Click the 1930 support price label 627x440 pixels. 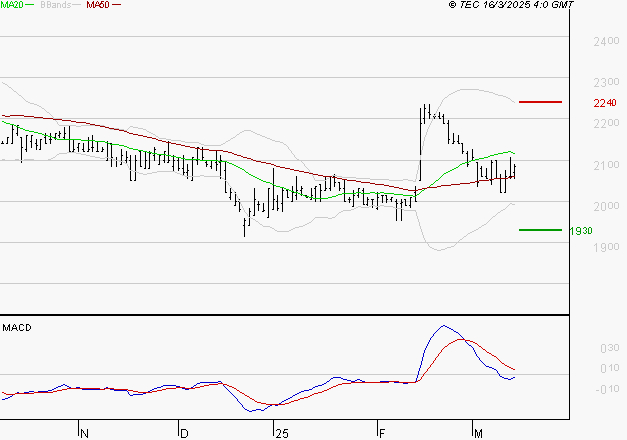tap(581, 231)
